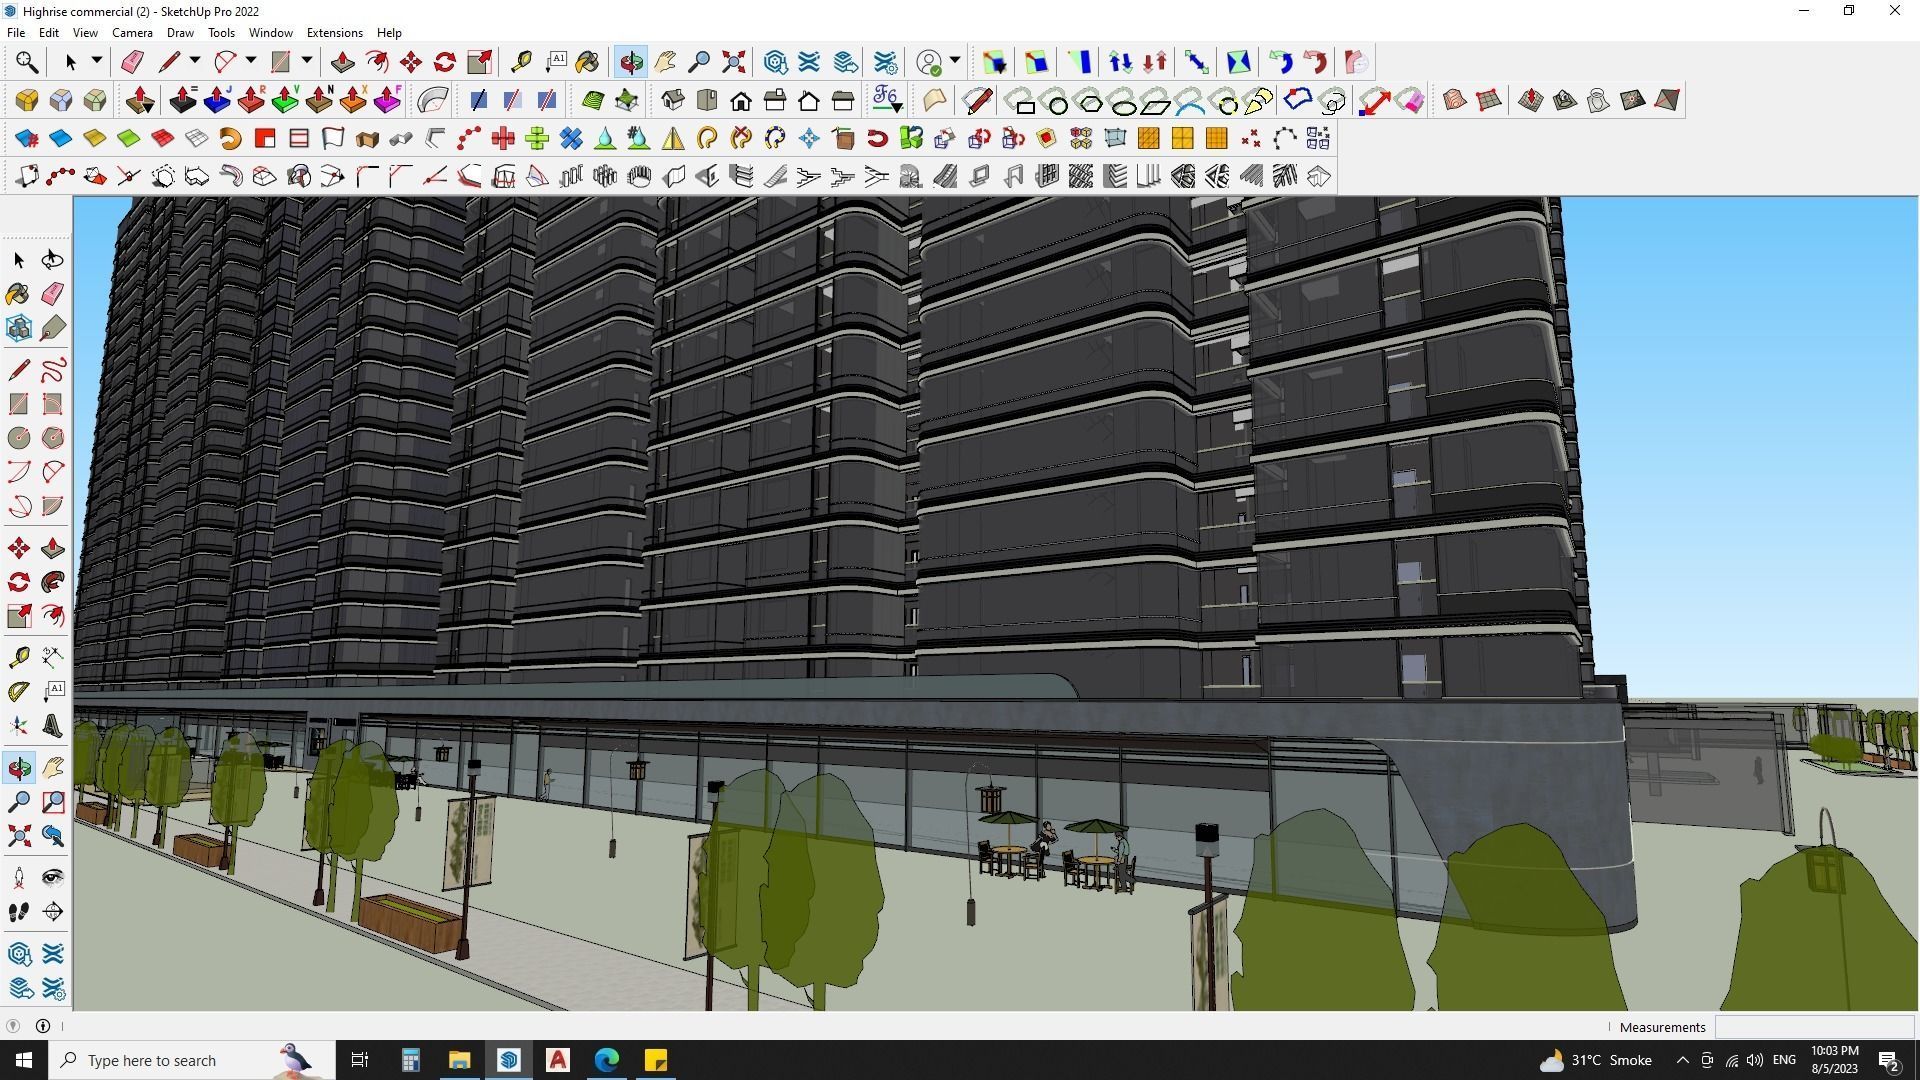The width and height of the screenshot is (1920, 1080).
Task: Open the Window menu
Action: click(x=270, y=33)
